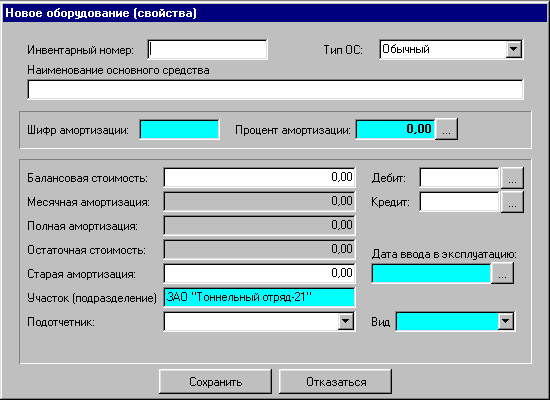Open the Кредит account lookup button
Screen dimensions: 550x400
512,202
